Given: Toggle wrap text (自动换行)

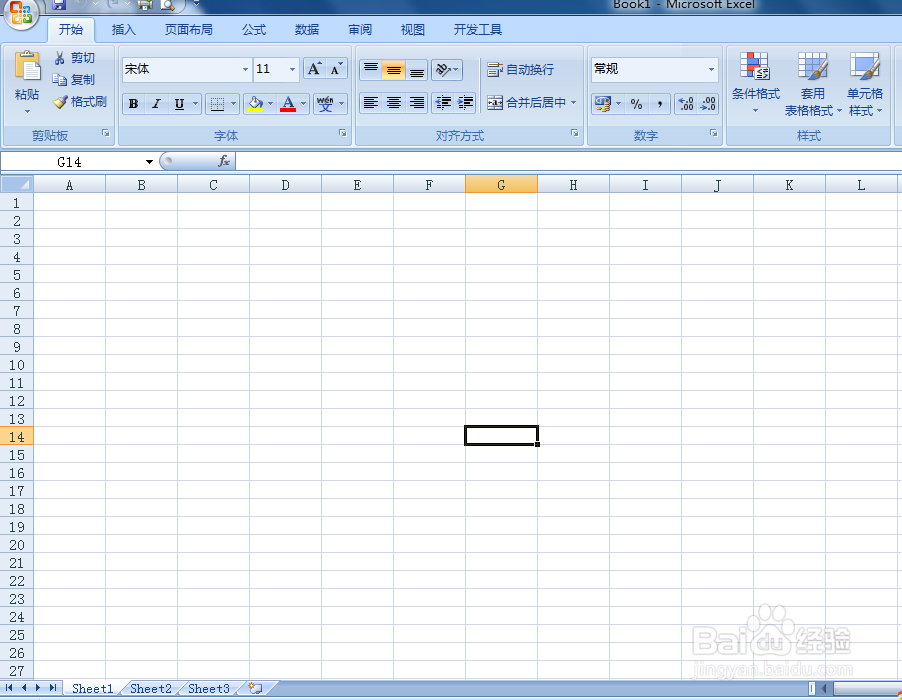Looking at the screenshot, I should (x=520, y=70).
